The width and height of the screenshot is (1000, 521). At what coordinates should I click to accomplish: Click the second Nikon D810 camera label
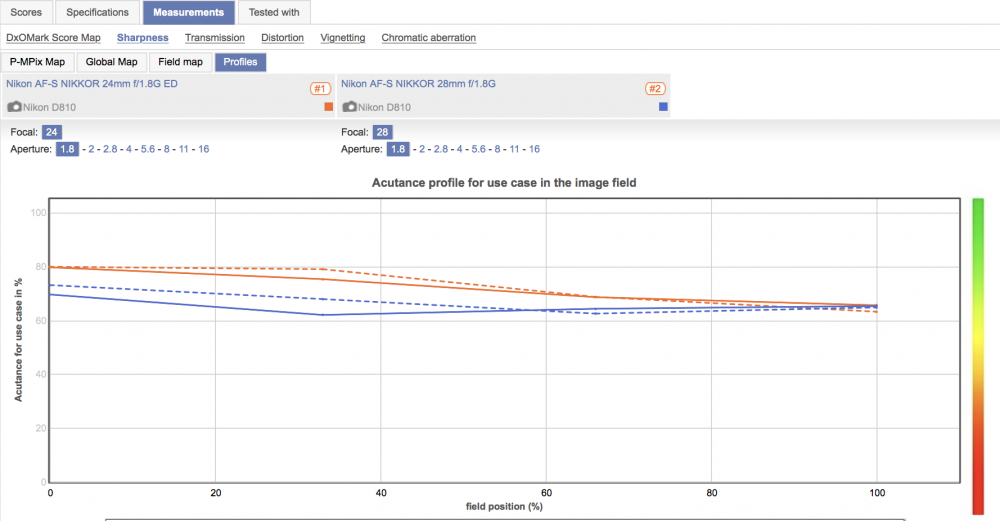[x=385, y=107]
